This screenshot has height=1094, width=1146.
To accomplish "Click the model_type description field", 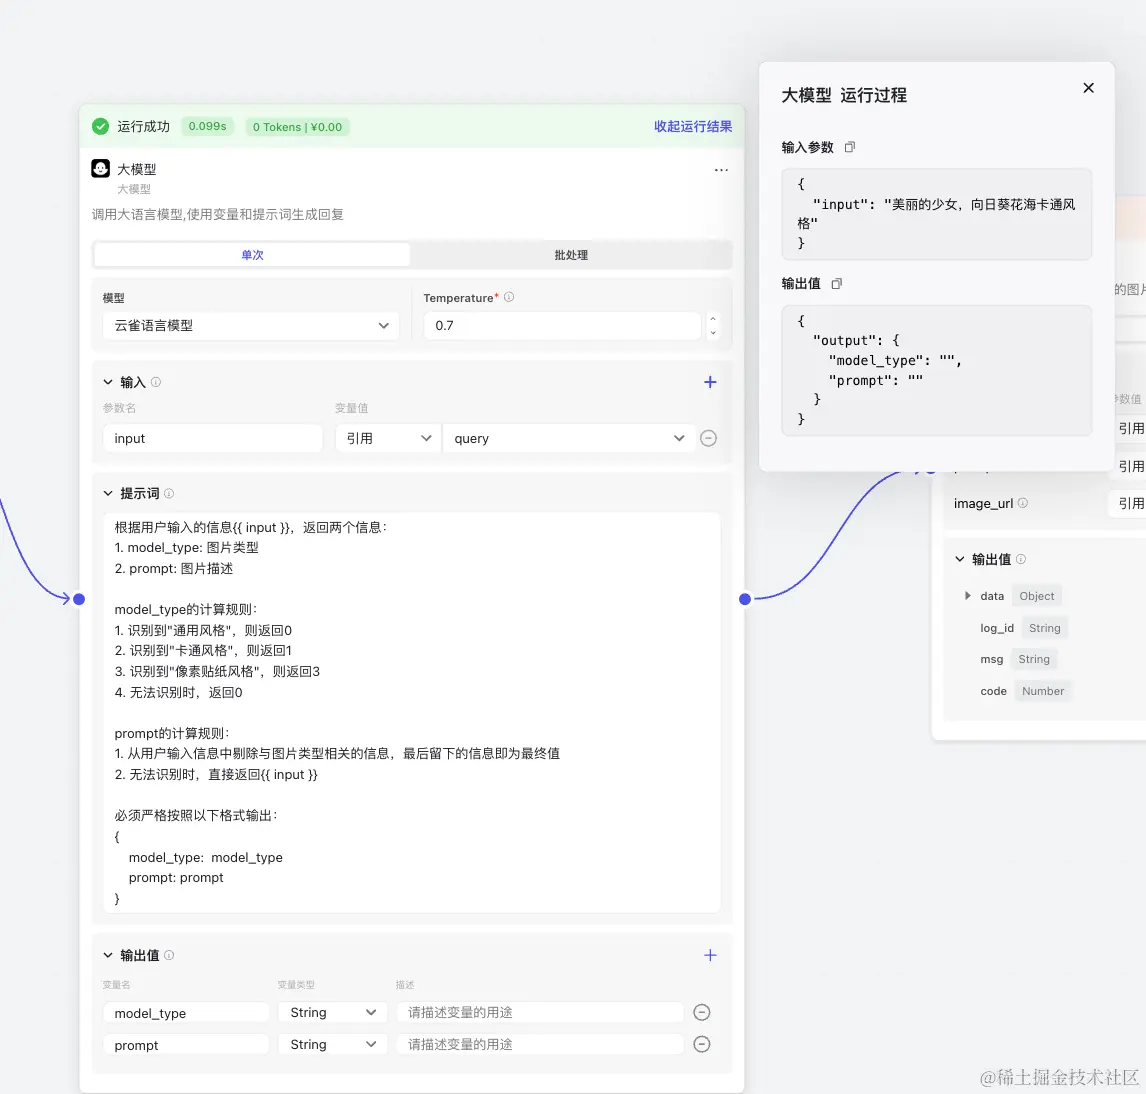I will point(540,1013).
